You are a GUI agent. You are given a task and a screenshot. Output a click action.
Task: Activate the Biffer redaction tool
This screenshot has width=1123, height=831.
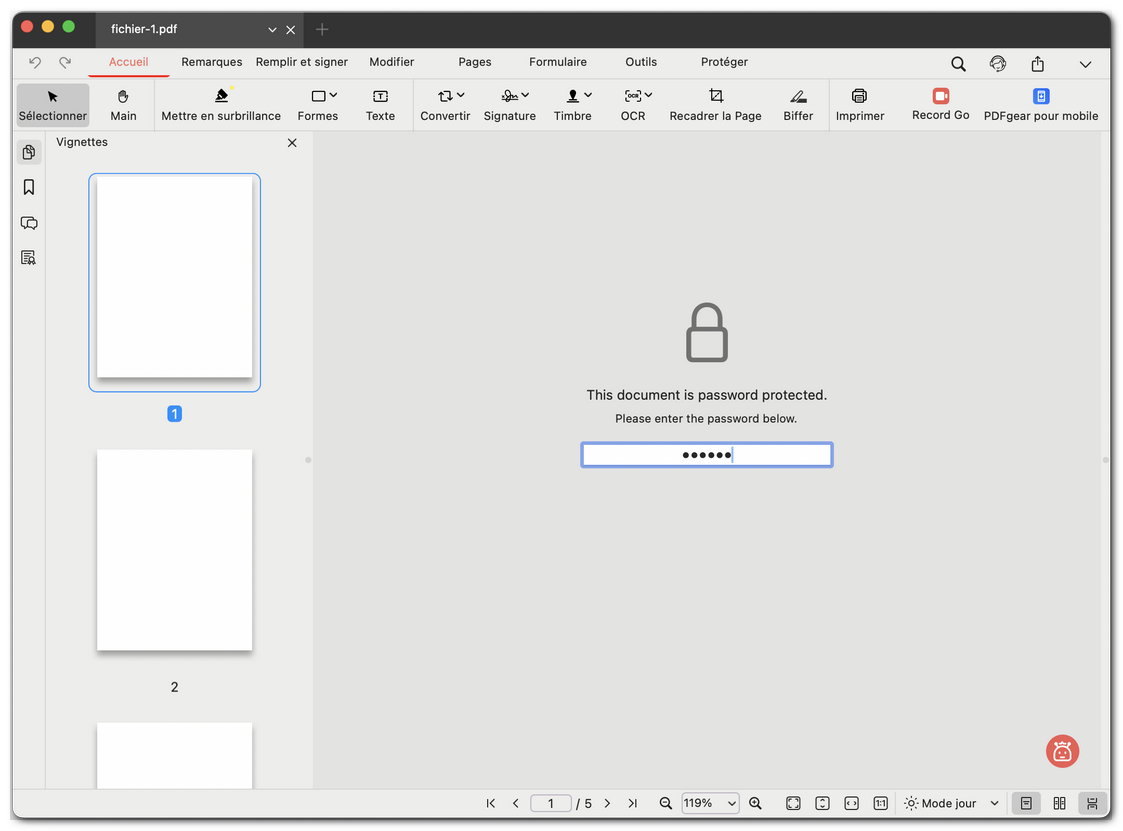pos(797,104)
